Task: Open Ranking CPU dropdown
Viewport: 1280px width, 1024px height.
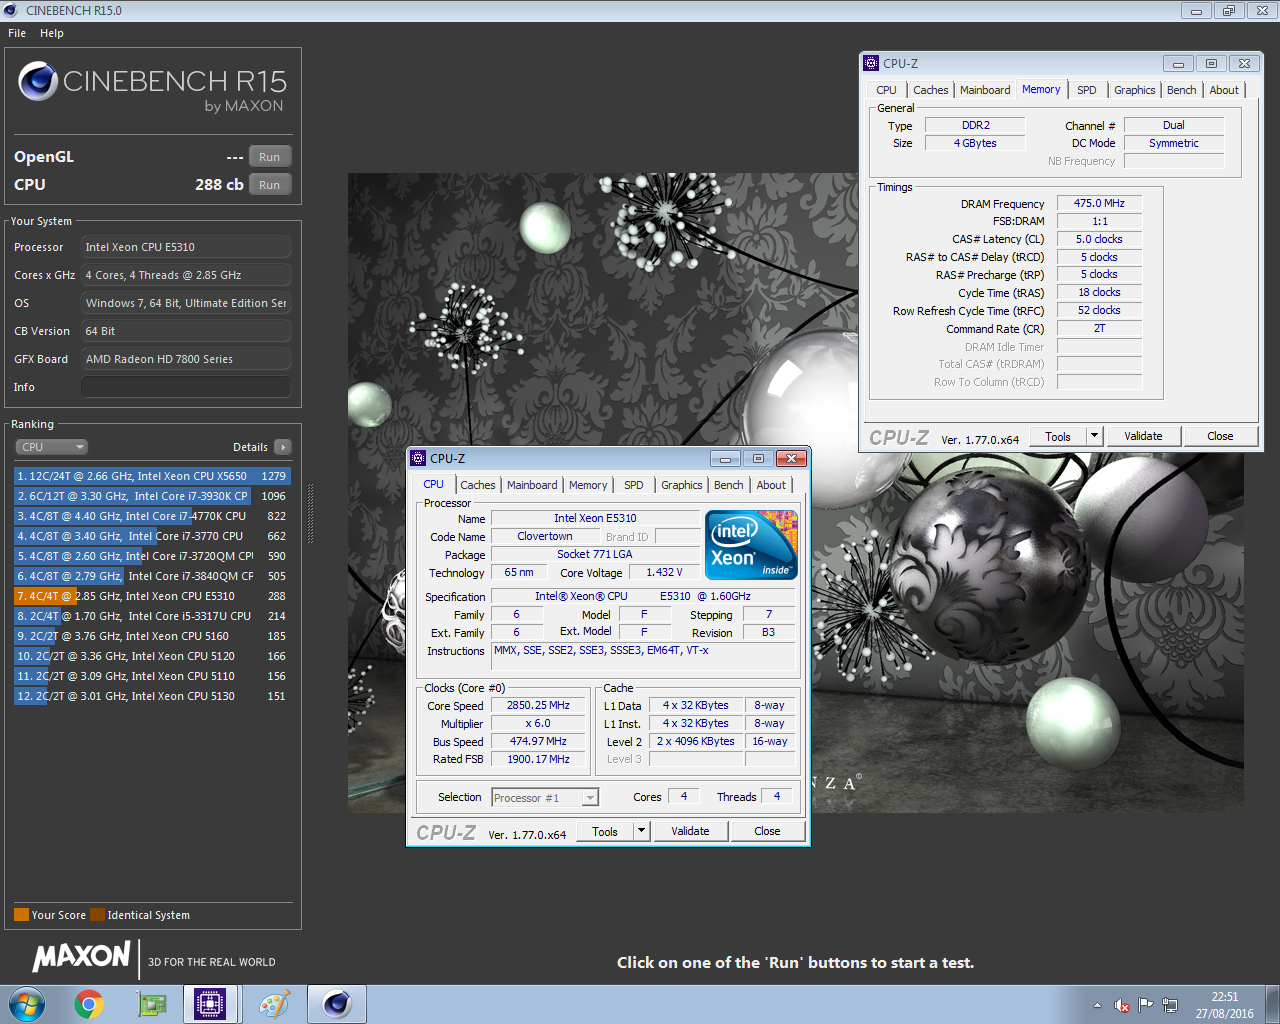Action: [51, 447]
